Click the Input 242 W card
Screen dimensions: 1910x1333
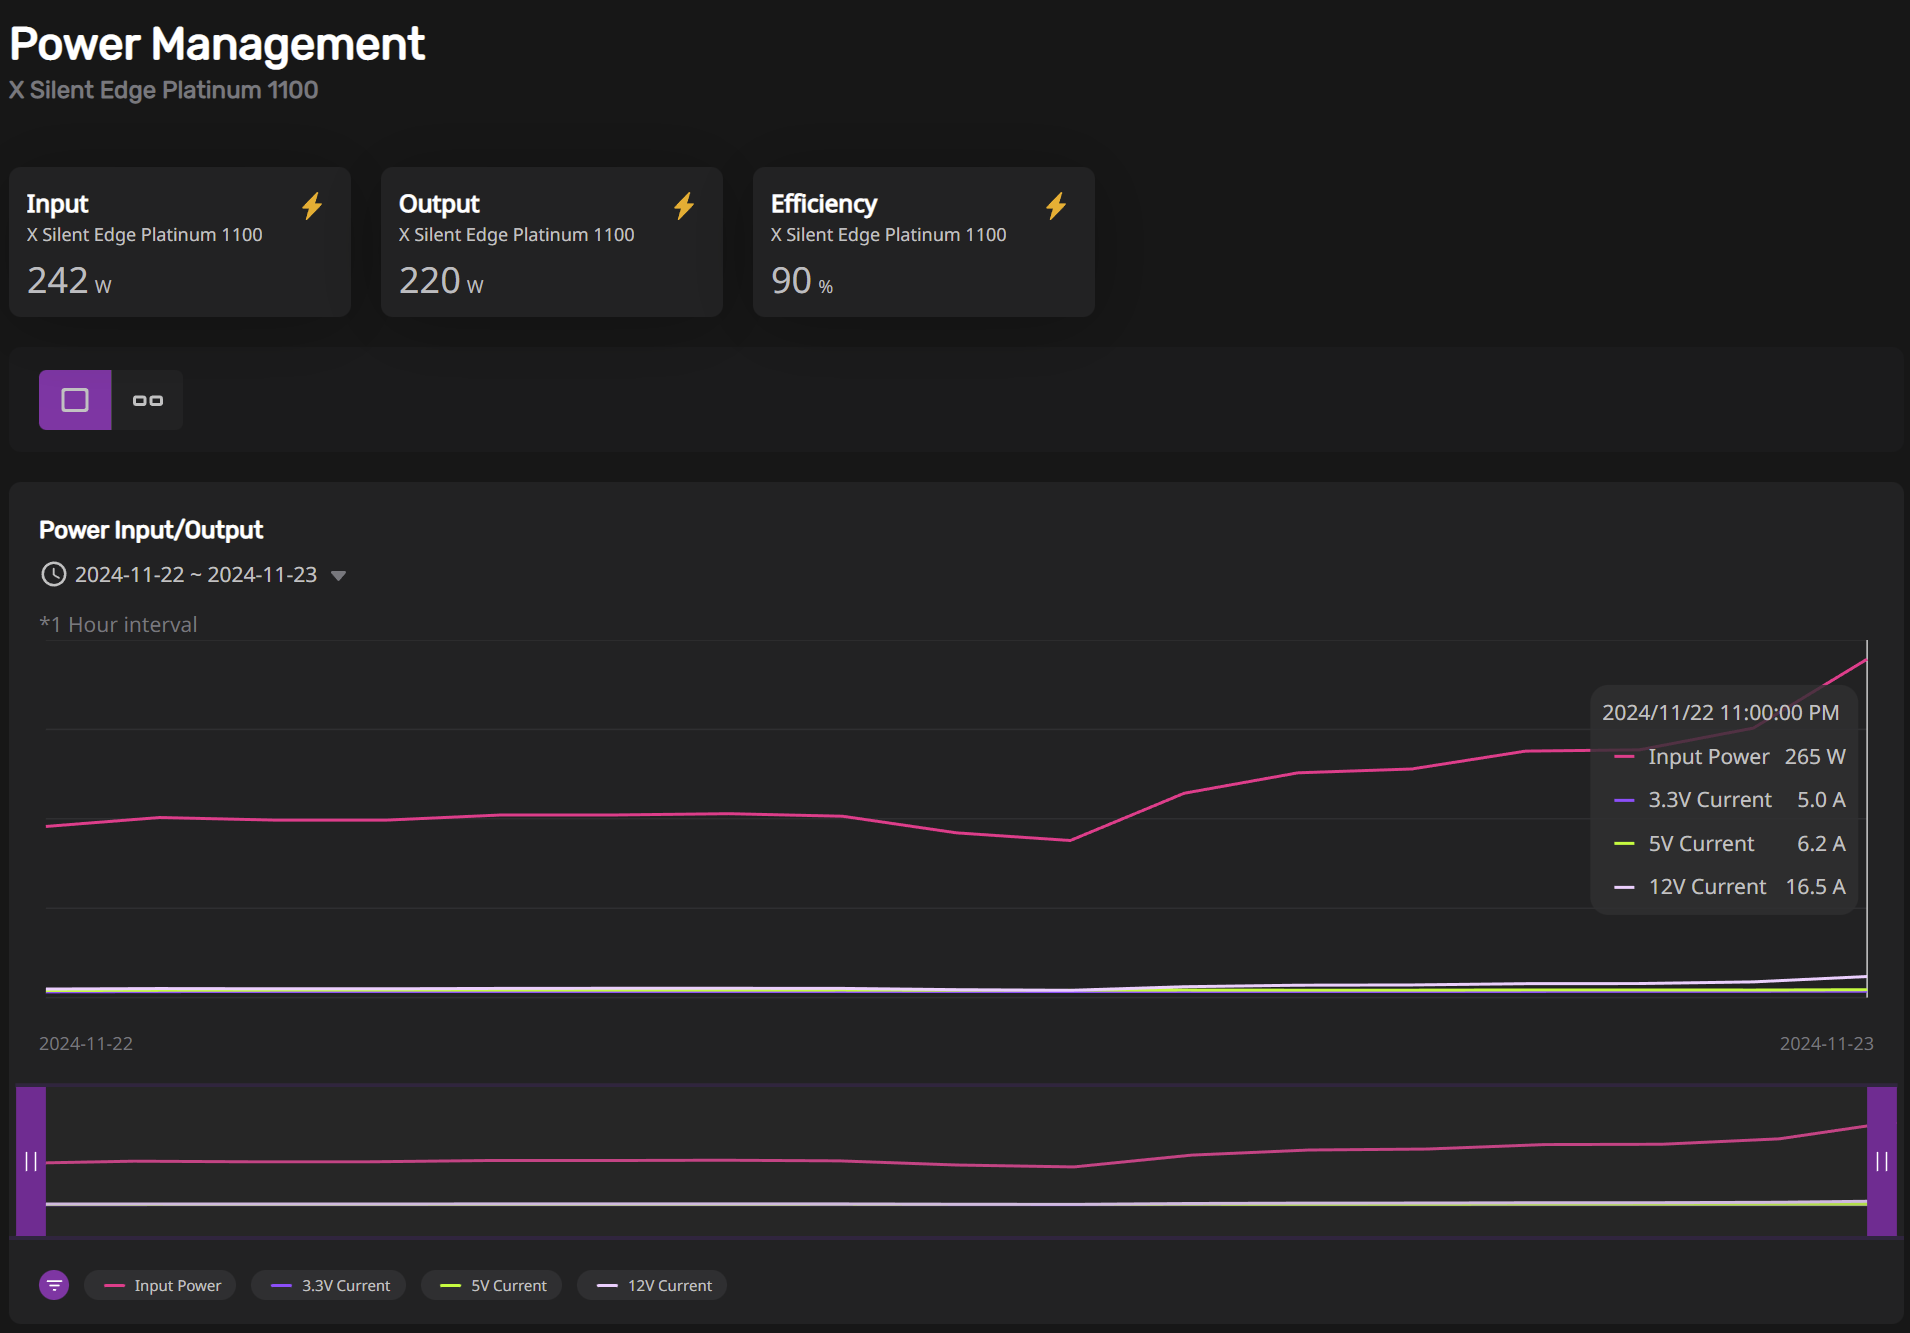(180, 242)
